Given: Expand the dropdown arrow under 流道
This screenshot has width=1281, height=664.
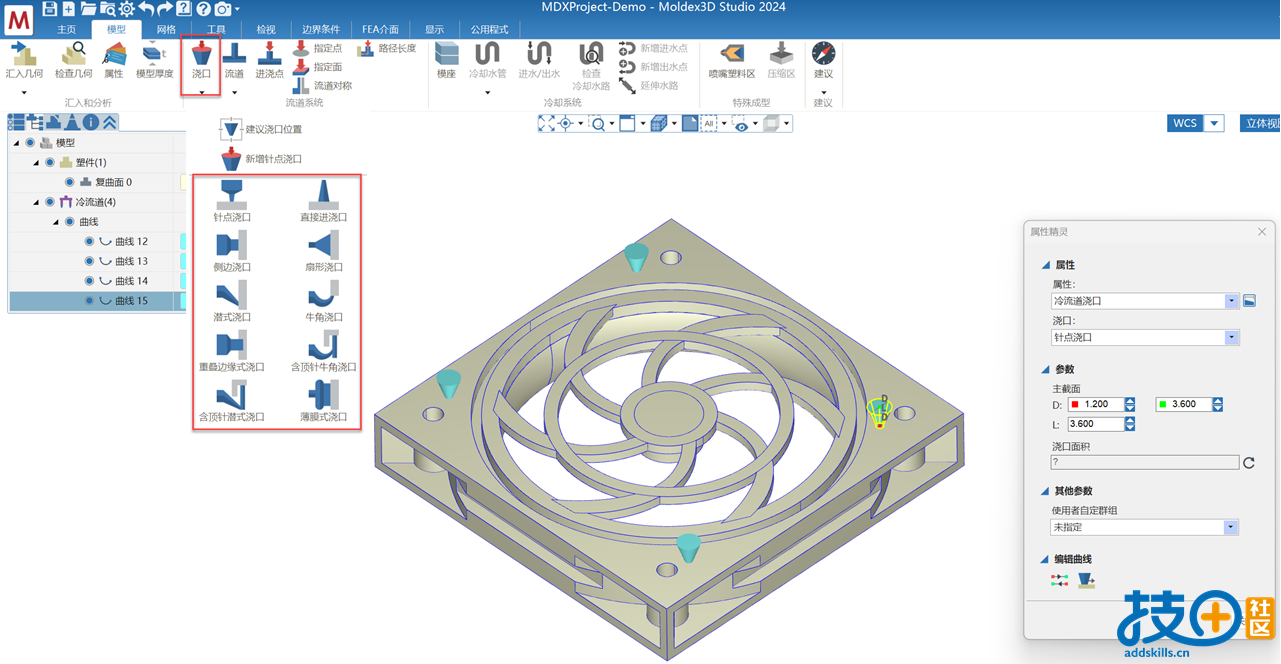Looking at the screenshot, I should click(x=234, y=92).
